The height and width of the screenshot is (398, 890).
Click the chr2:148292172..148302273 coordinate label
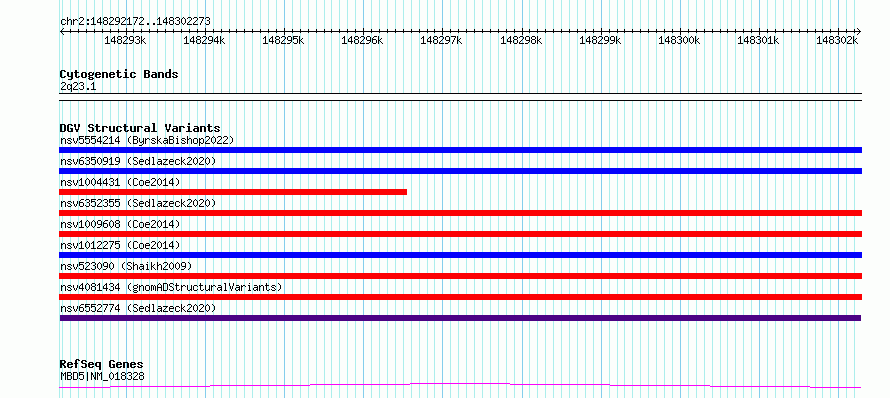[x=135, y=21]
